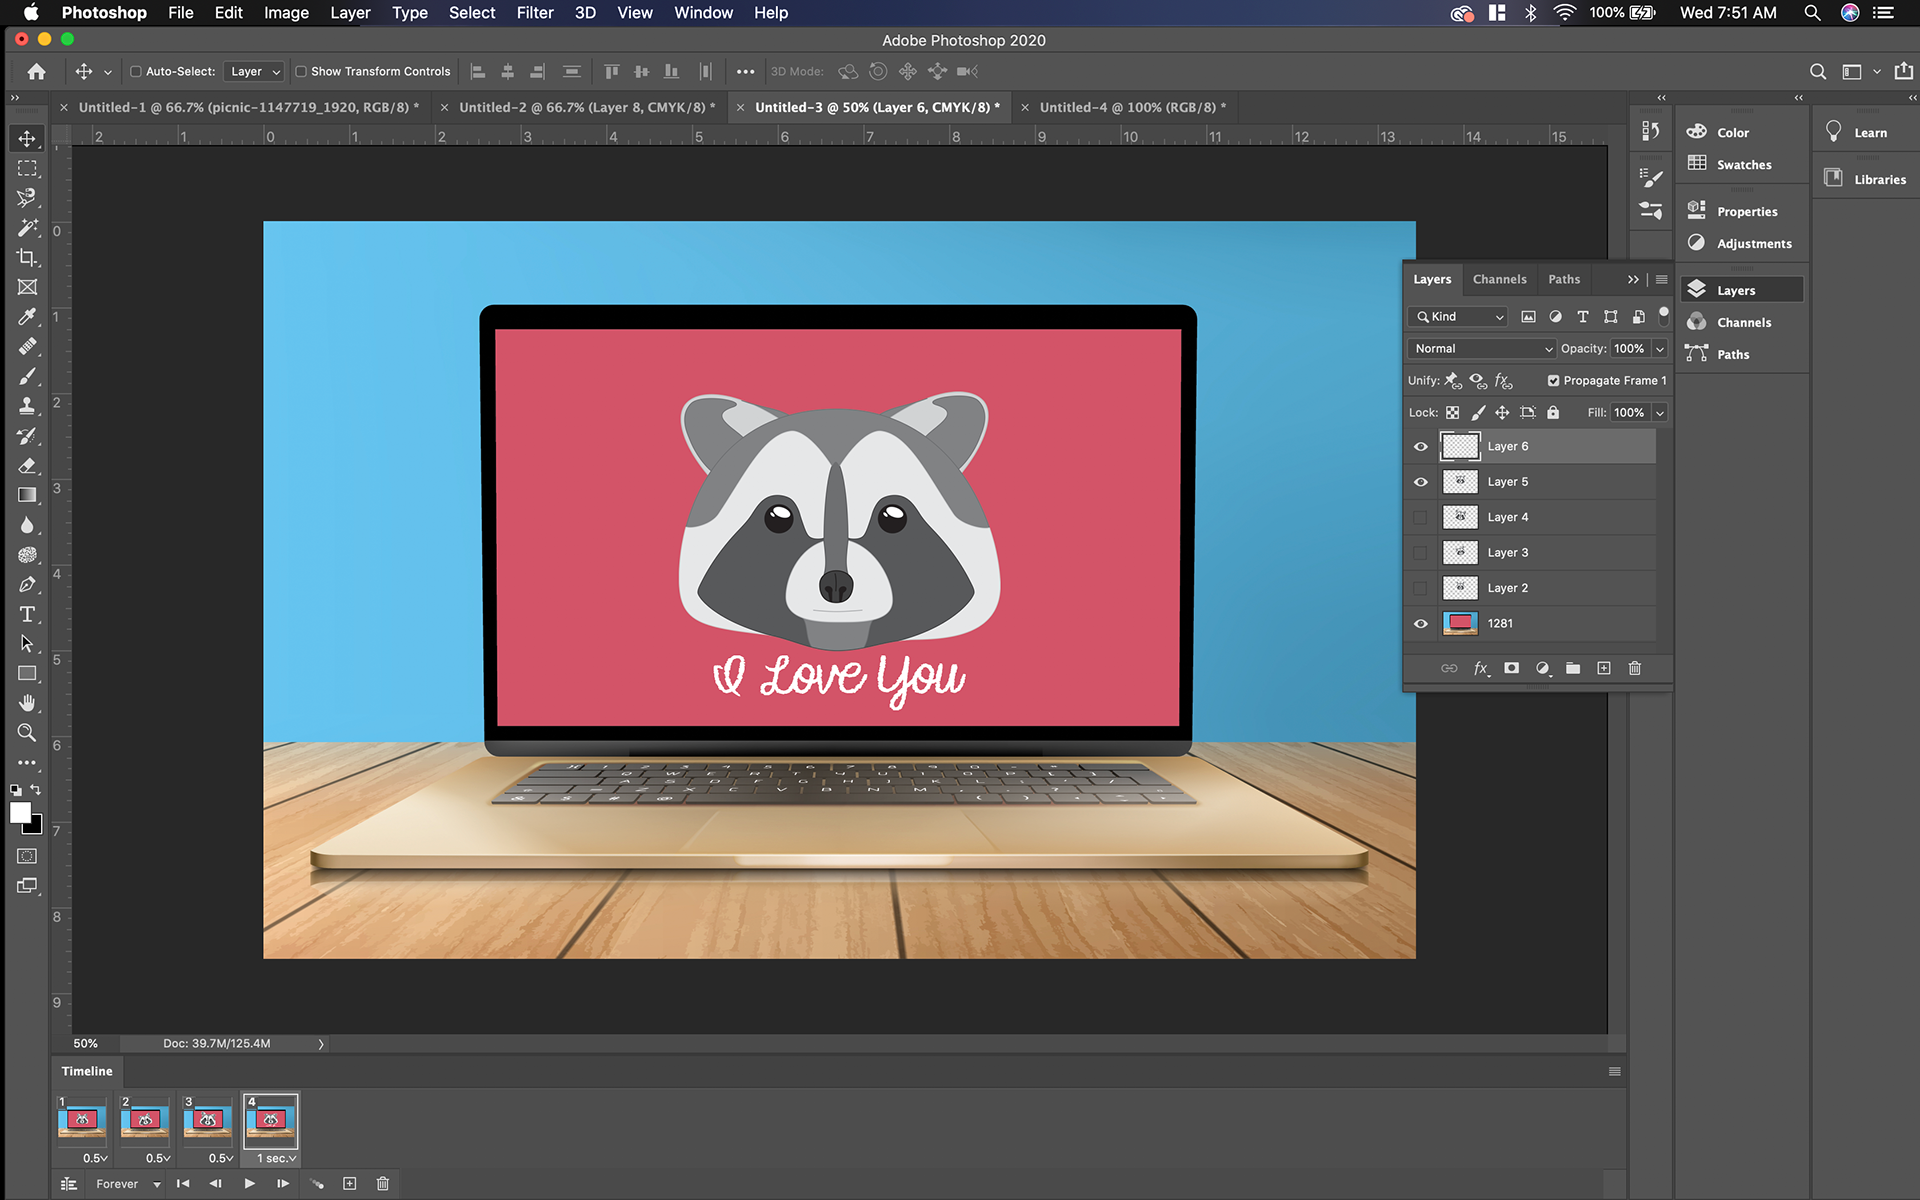The width and height of the screenshot is (1920, 1200).
Task: Delete layer using Layers panel trash icon
Action: (x=1635, y=668)
